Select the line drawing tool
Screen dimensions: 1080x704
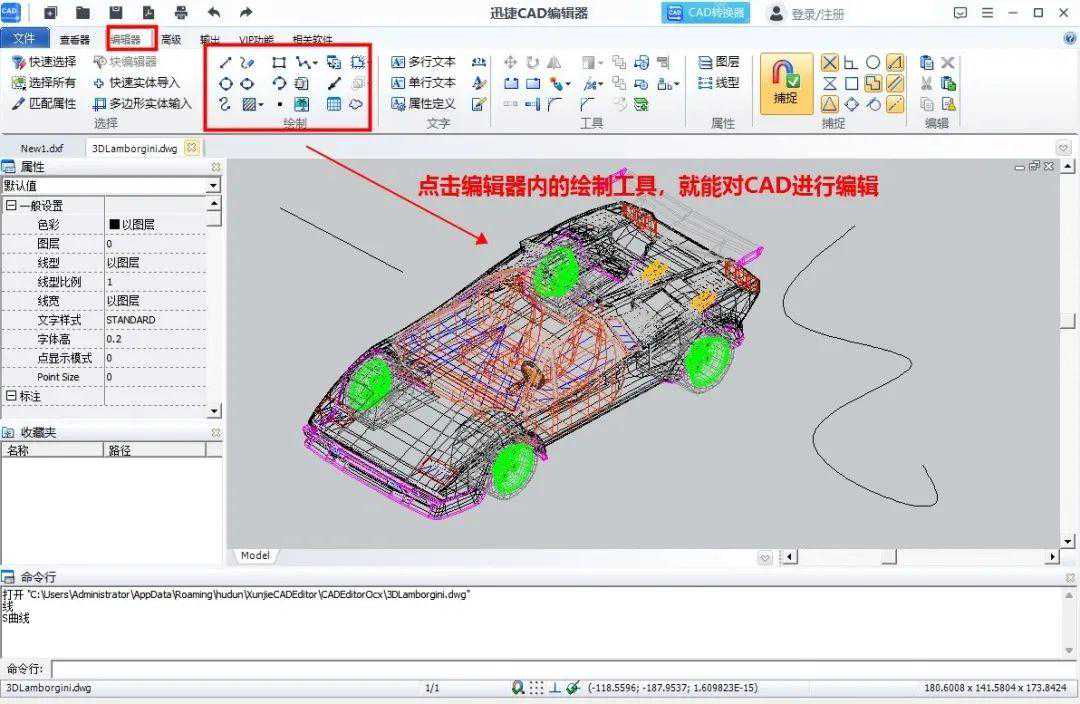tap(225, 63)
